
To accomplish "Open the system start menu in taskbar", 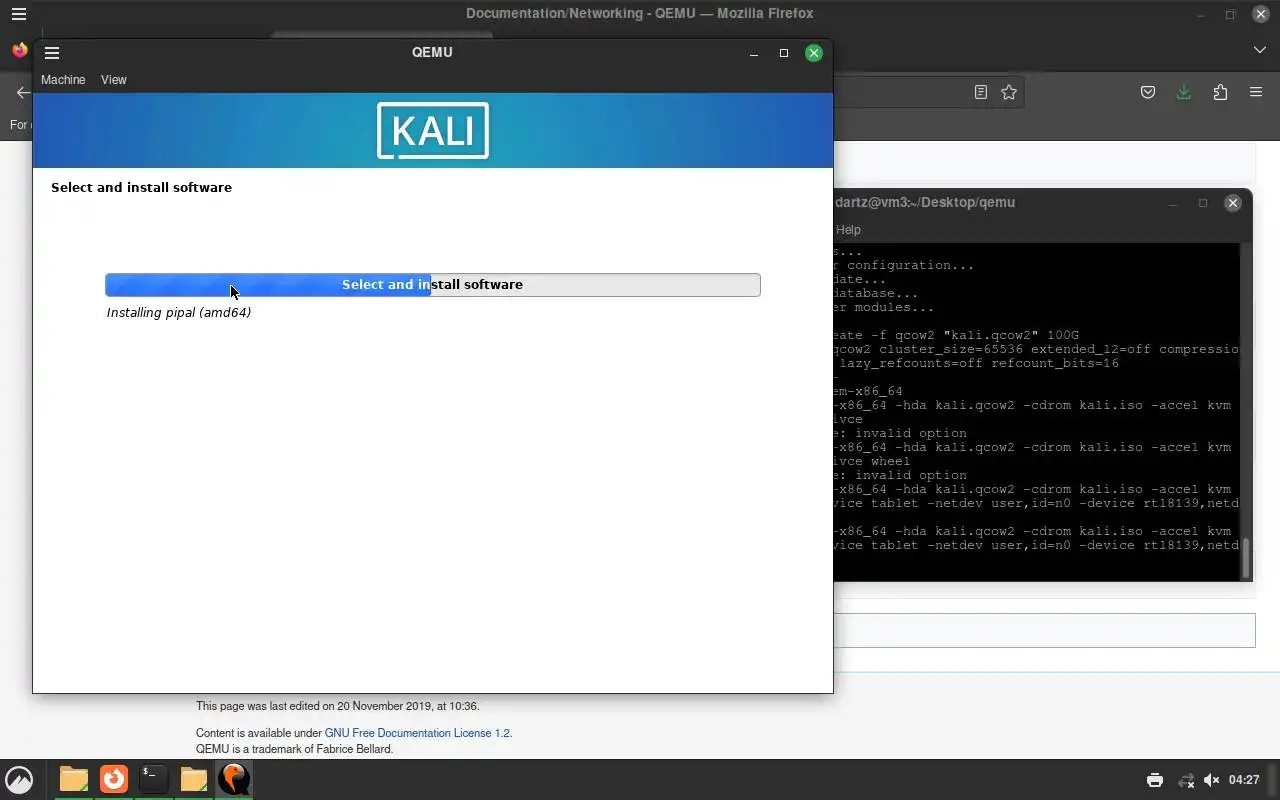I will coord(19,779).
